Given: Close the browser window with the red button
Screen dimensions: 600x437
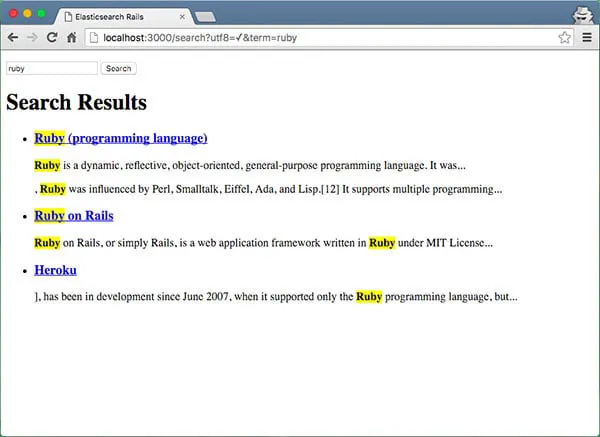Looking at the screenshot, I should (x=12, y=14).
